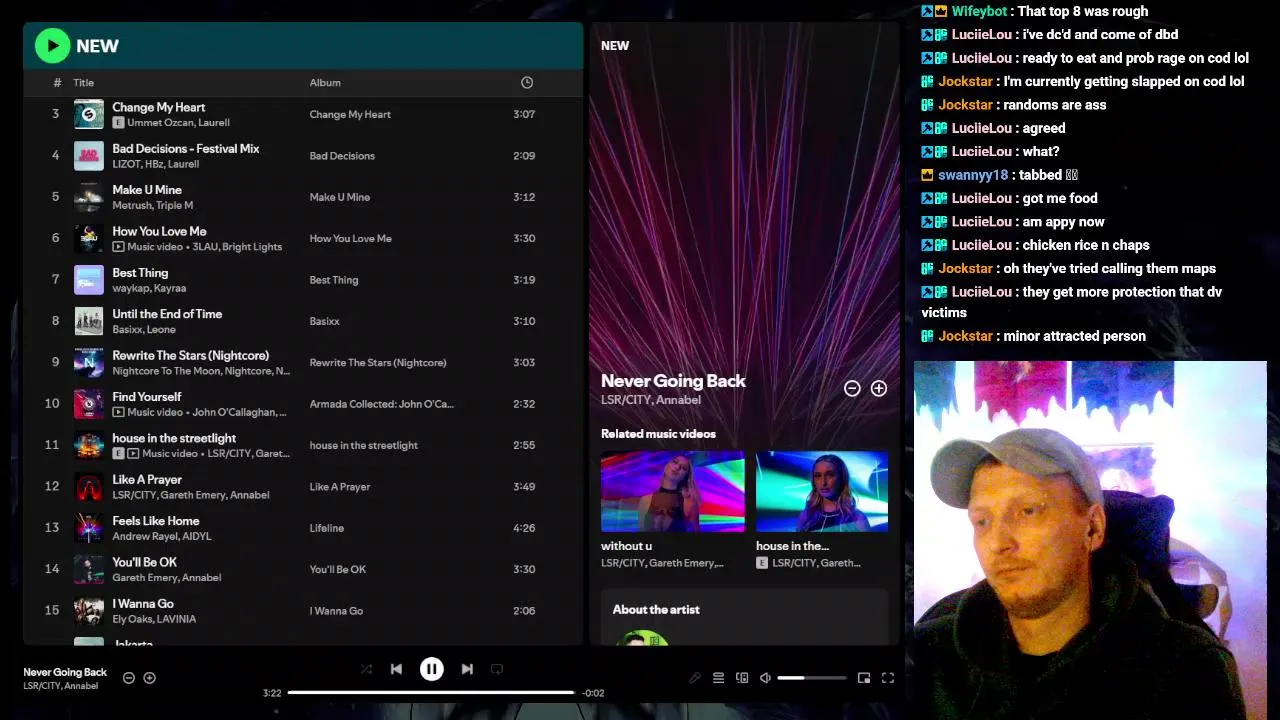This screenshot has width=1280, height=720.
Task: Click Wifeybot's username in chat
Action: click(x=979, y=11)
